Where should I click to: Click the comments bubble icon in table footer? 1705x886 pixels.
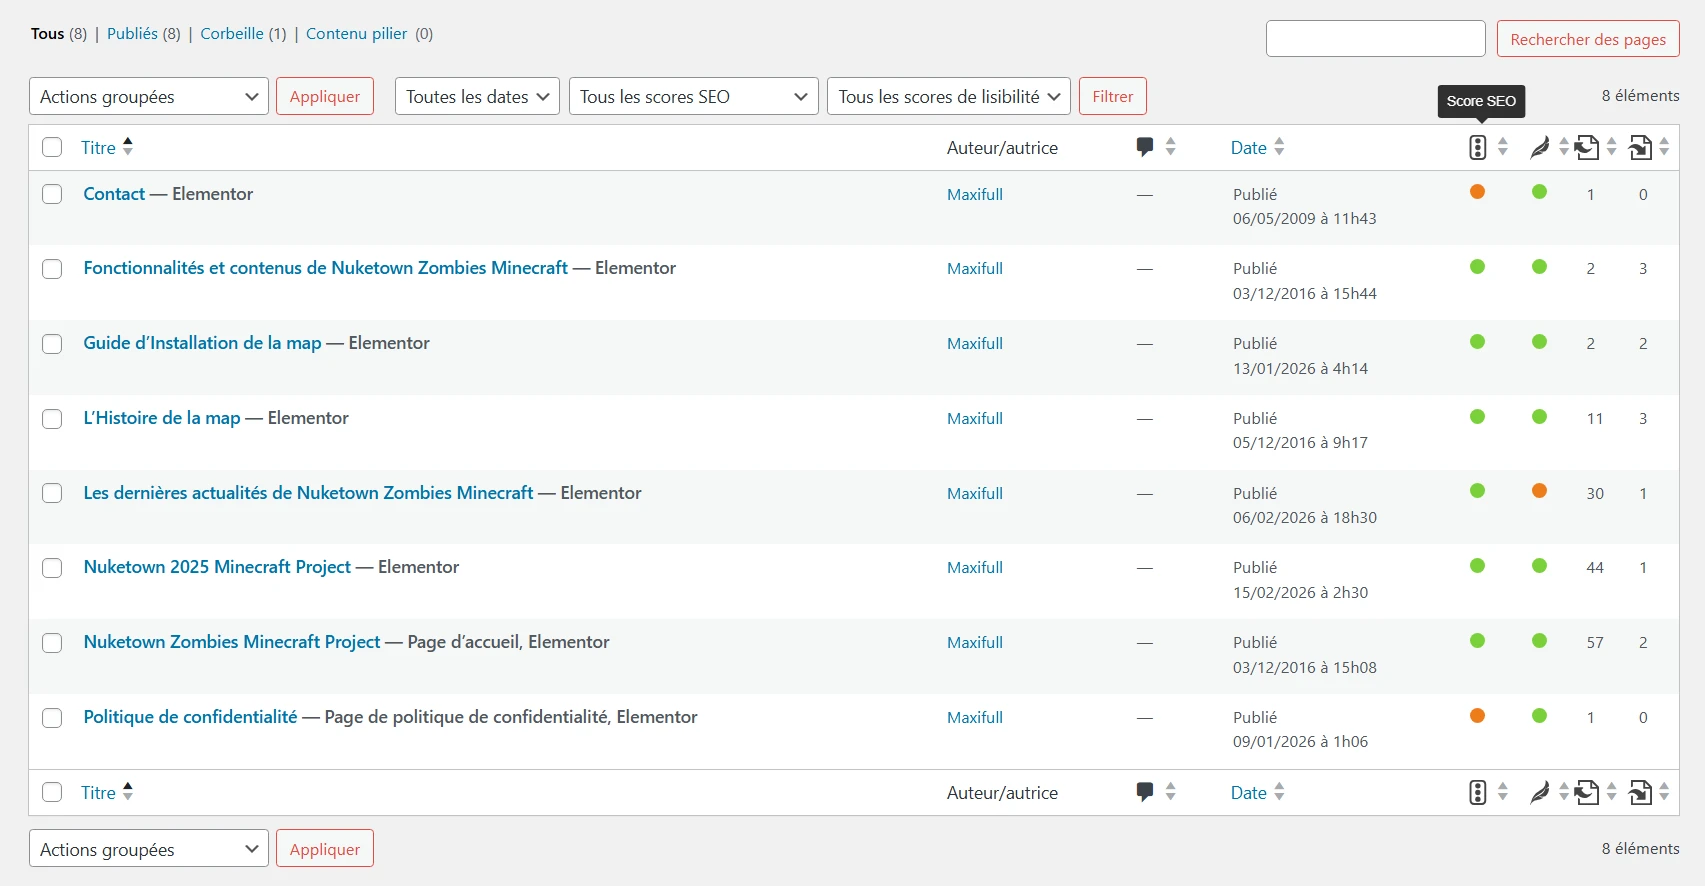point(1145,792)
